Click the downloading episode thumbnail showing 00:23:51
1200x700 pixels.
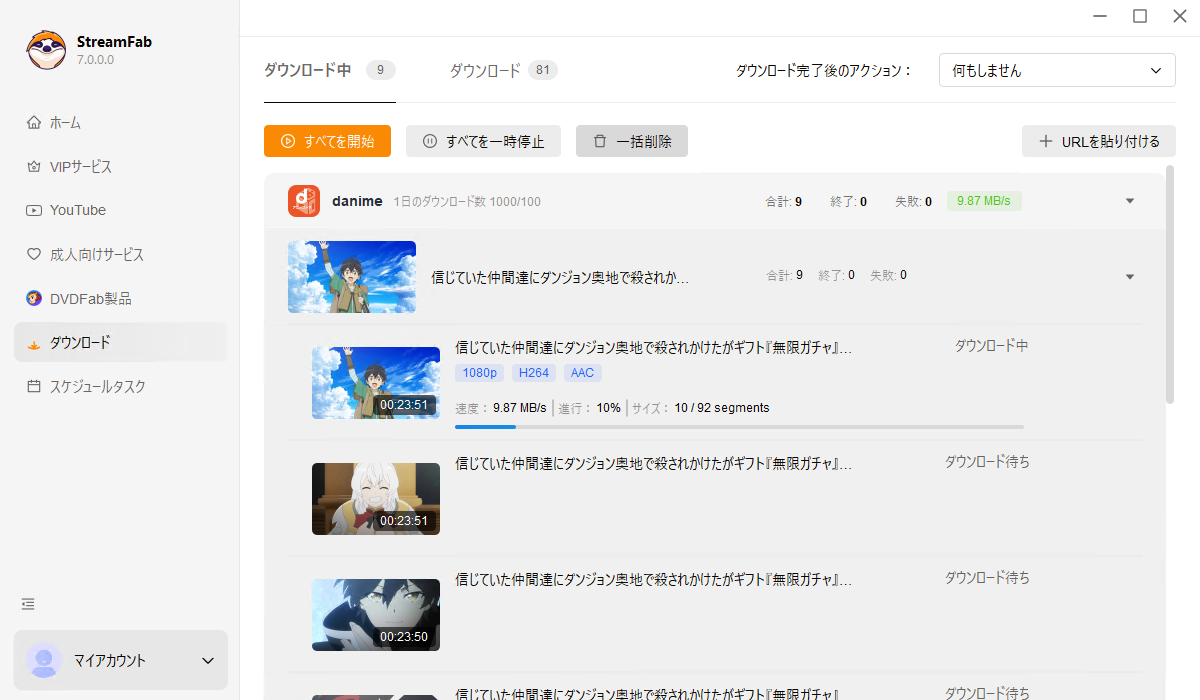375,382
